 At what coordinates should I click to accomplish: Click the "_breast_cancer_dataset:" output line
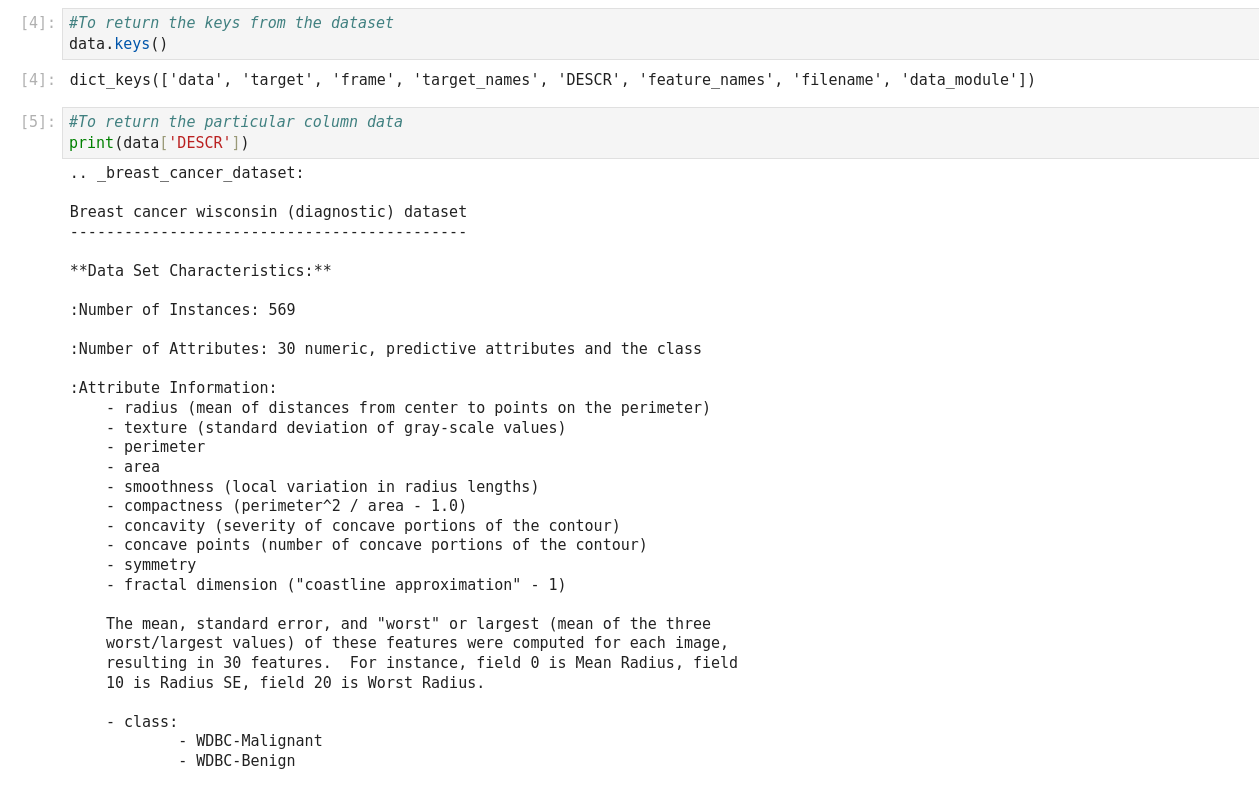pyautogui.click(x=187, y=173)
